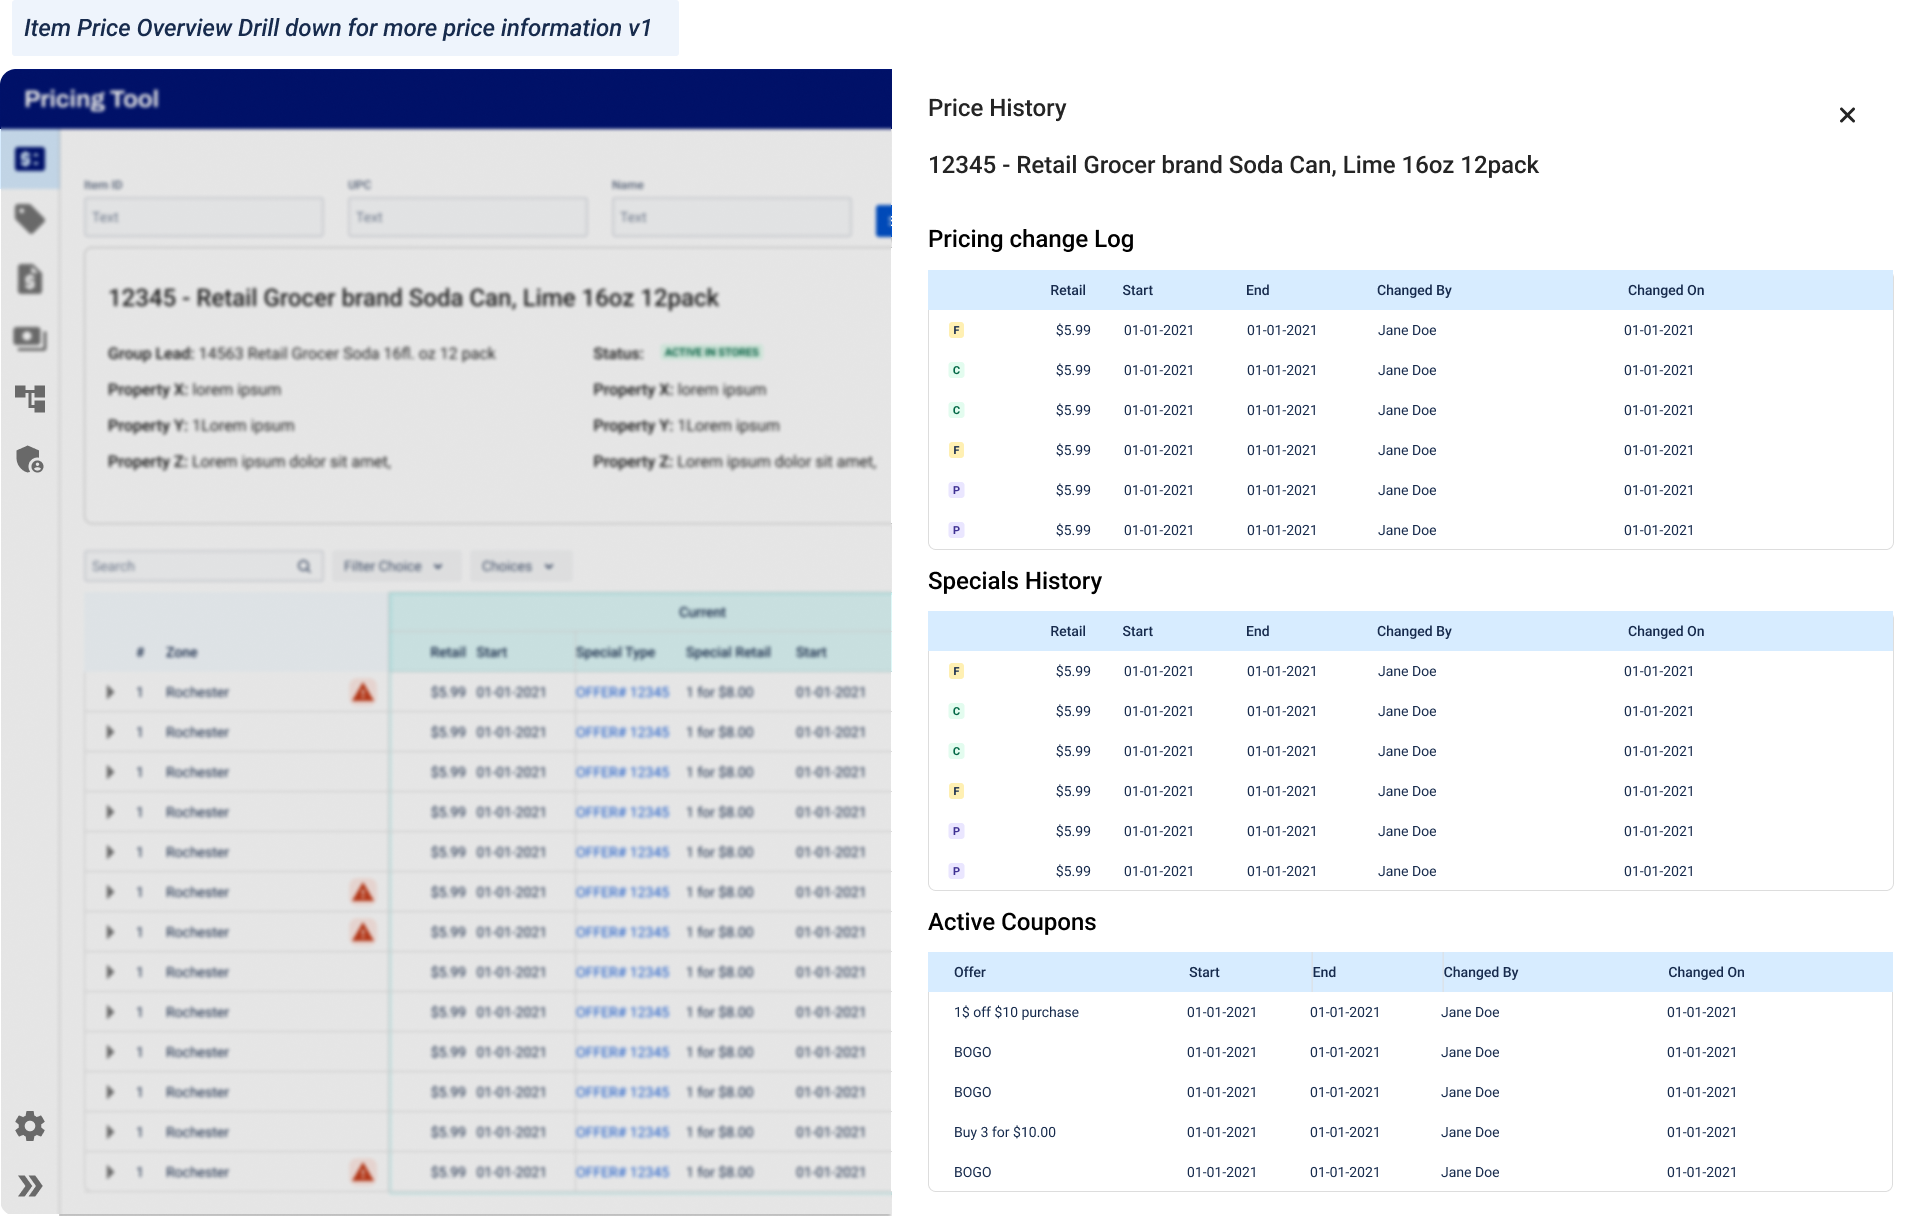Sort Active Coupons by End column
Viewport: 1920px width, 1216px height.
(x=1324, y=972)
